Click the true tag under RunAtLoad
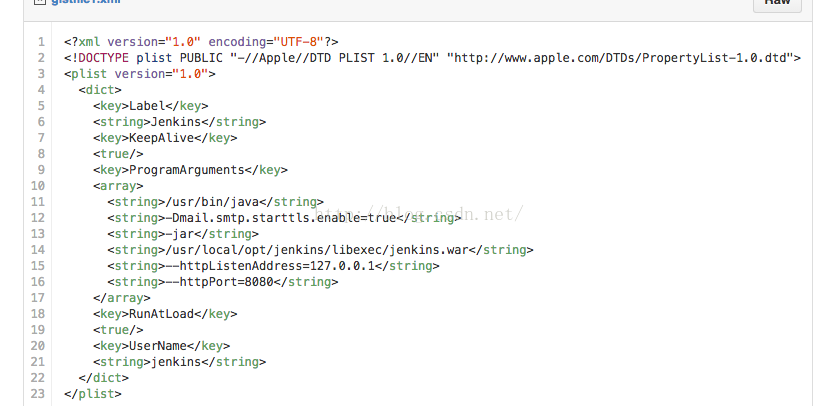The image size is (819, 406). coord(118,330)
